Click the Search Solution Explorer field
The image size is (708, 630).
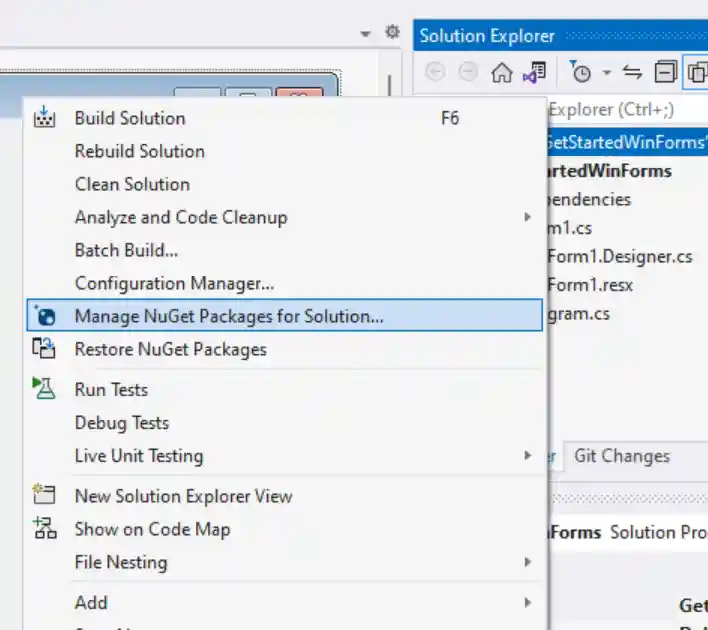click(x=628, y=109)
